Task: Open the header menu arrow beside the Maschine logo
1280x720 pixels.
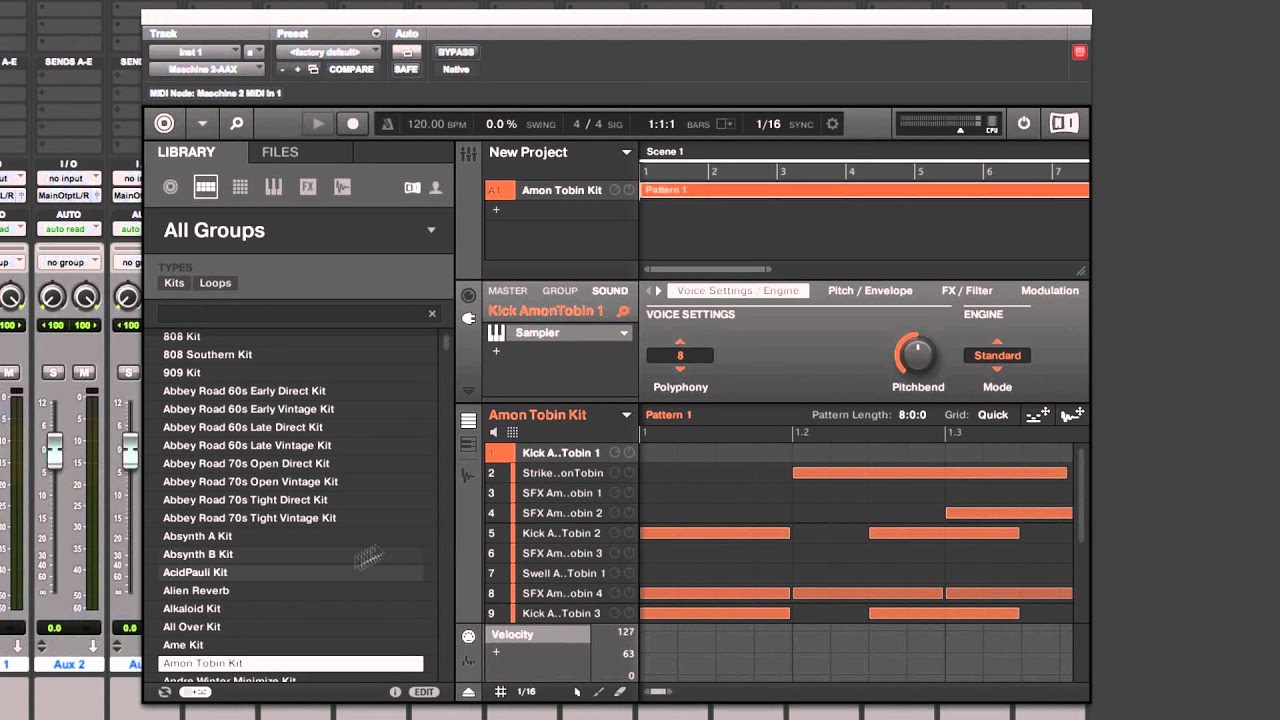Action: (202, 124)
